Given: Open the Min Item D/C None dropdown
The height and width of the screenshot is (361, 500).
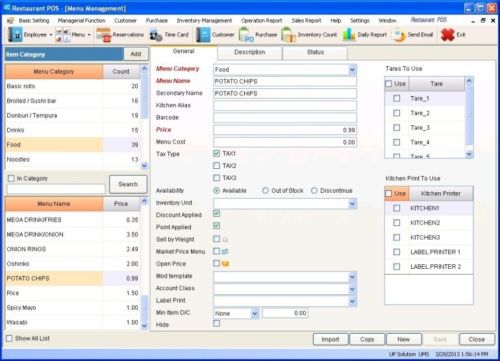Looking at the screenshot, I should point(255,313).
